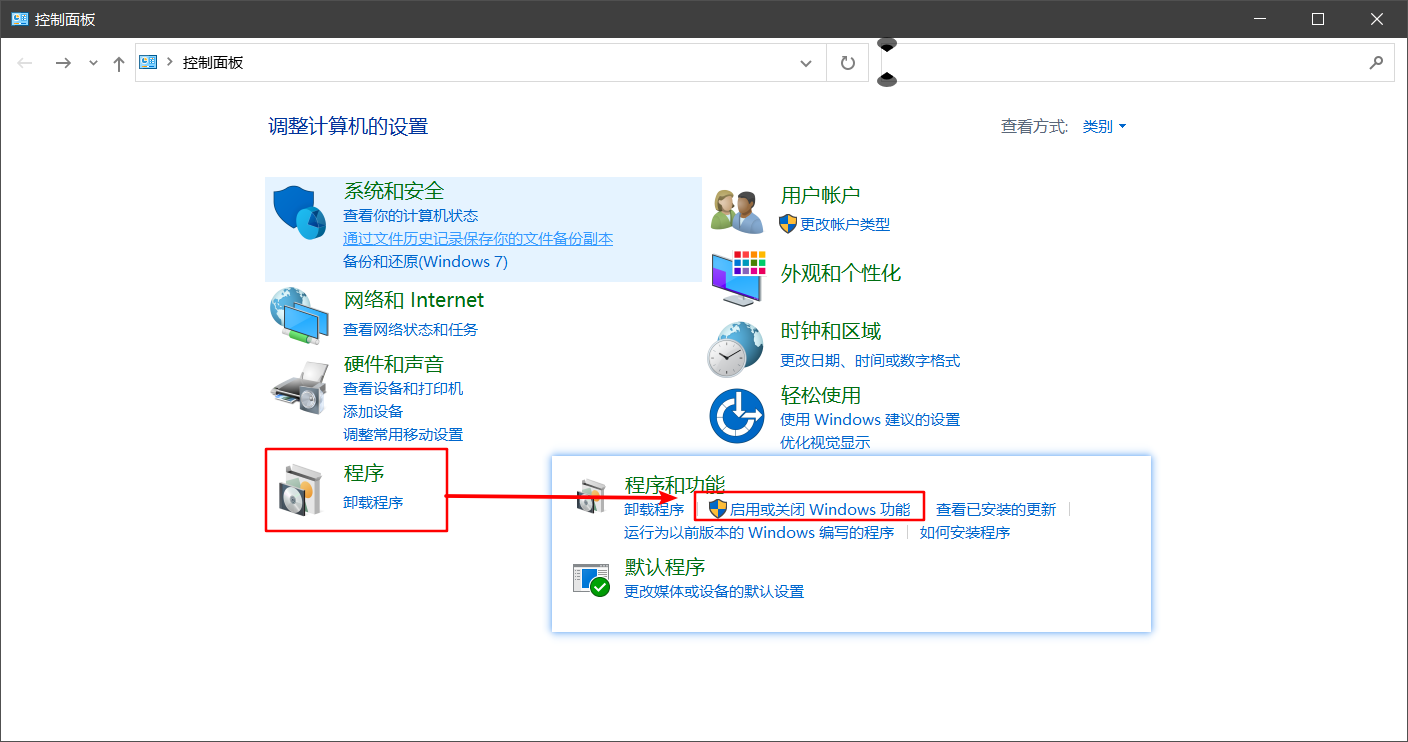Open 备份和还原(Windows 7)
Viewport: 1408px width, 742px height.
[424, 261]
